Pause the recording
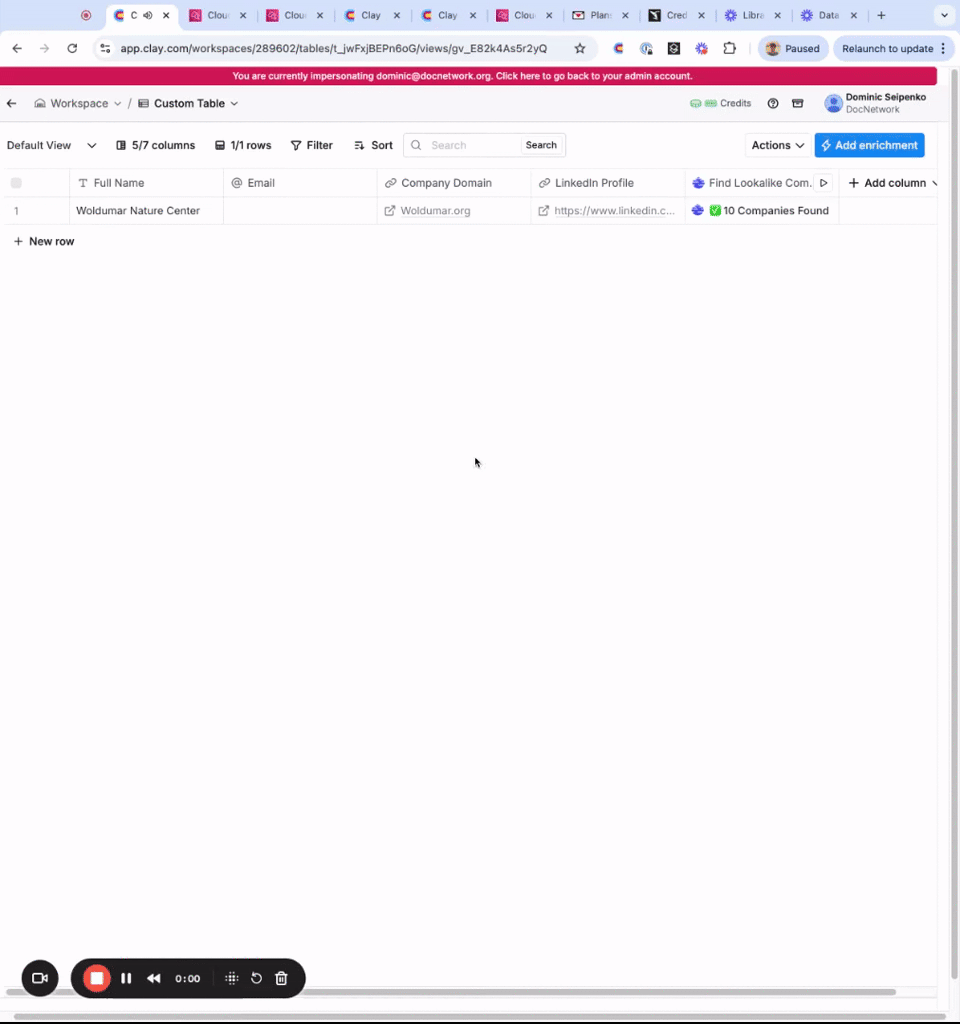The image size is (960, 1024). pos(126,978)
